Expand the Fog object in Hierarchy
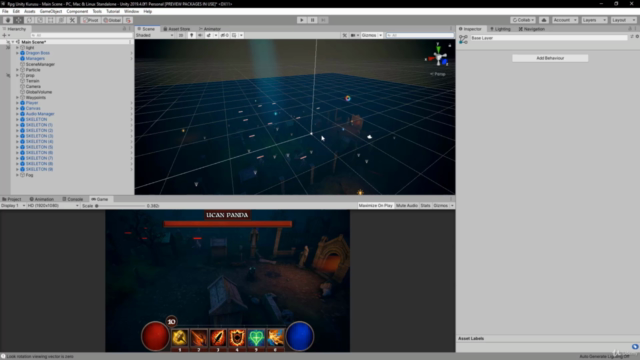640x360 pixels. tap(18, 175)
